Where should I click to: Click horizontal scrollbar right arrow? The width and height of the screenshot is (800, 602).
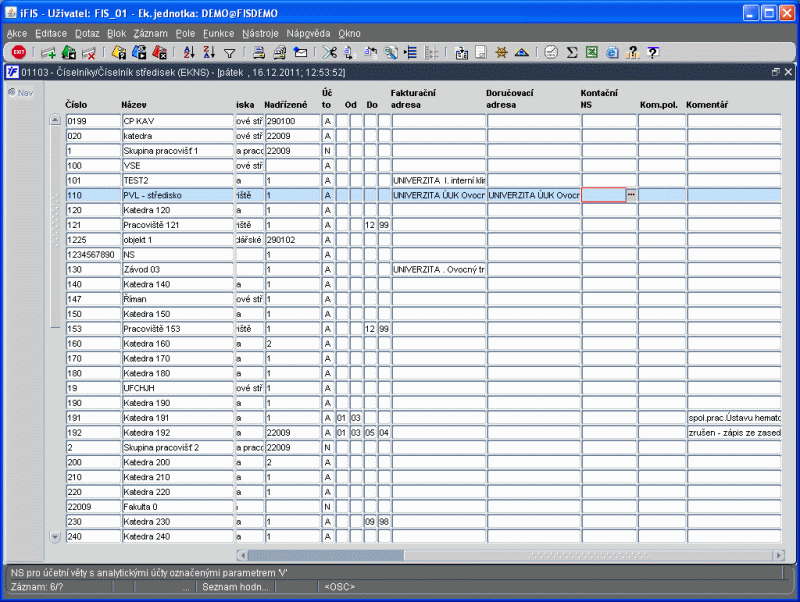779,555
